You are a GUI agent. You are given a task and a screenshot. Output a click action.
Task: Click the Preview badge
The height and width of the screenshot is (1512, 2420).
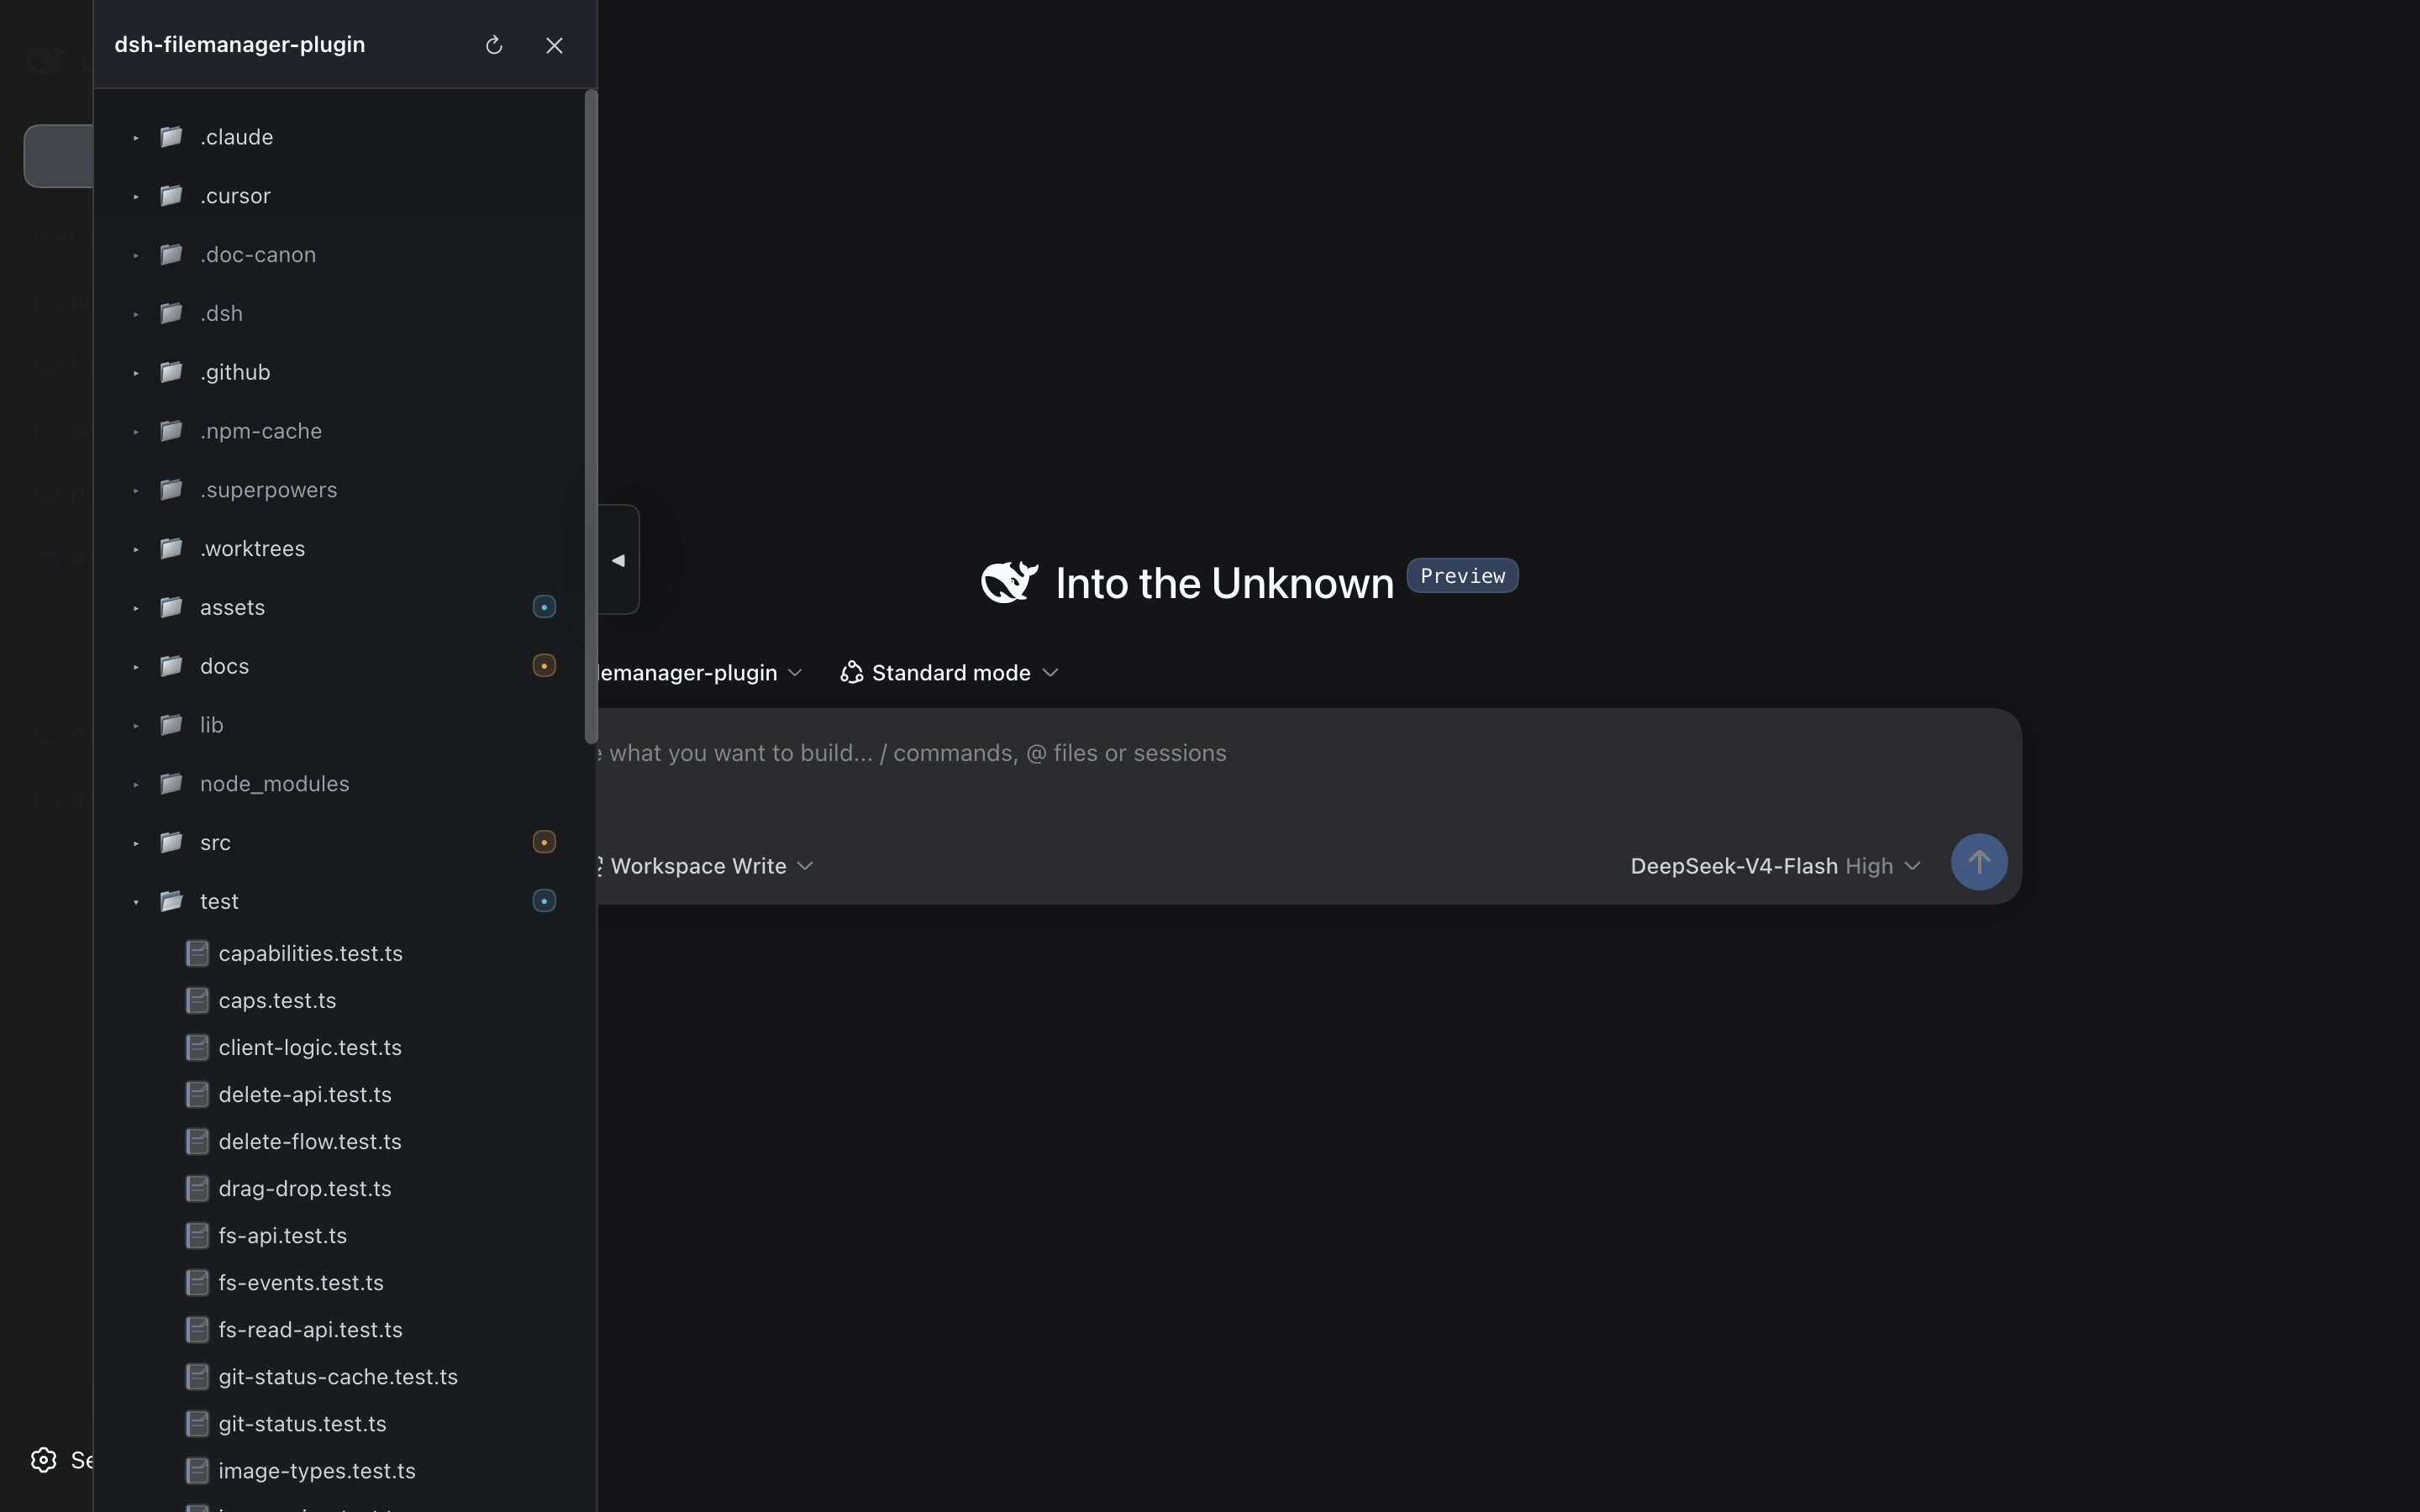pos(1462,575)
